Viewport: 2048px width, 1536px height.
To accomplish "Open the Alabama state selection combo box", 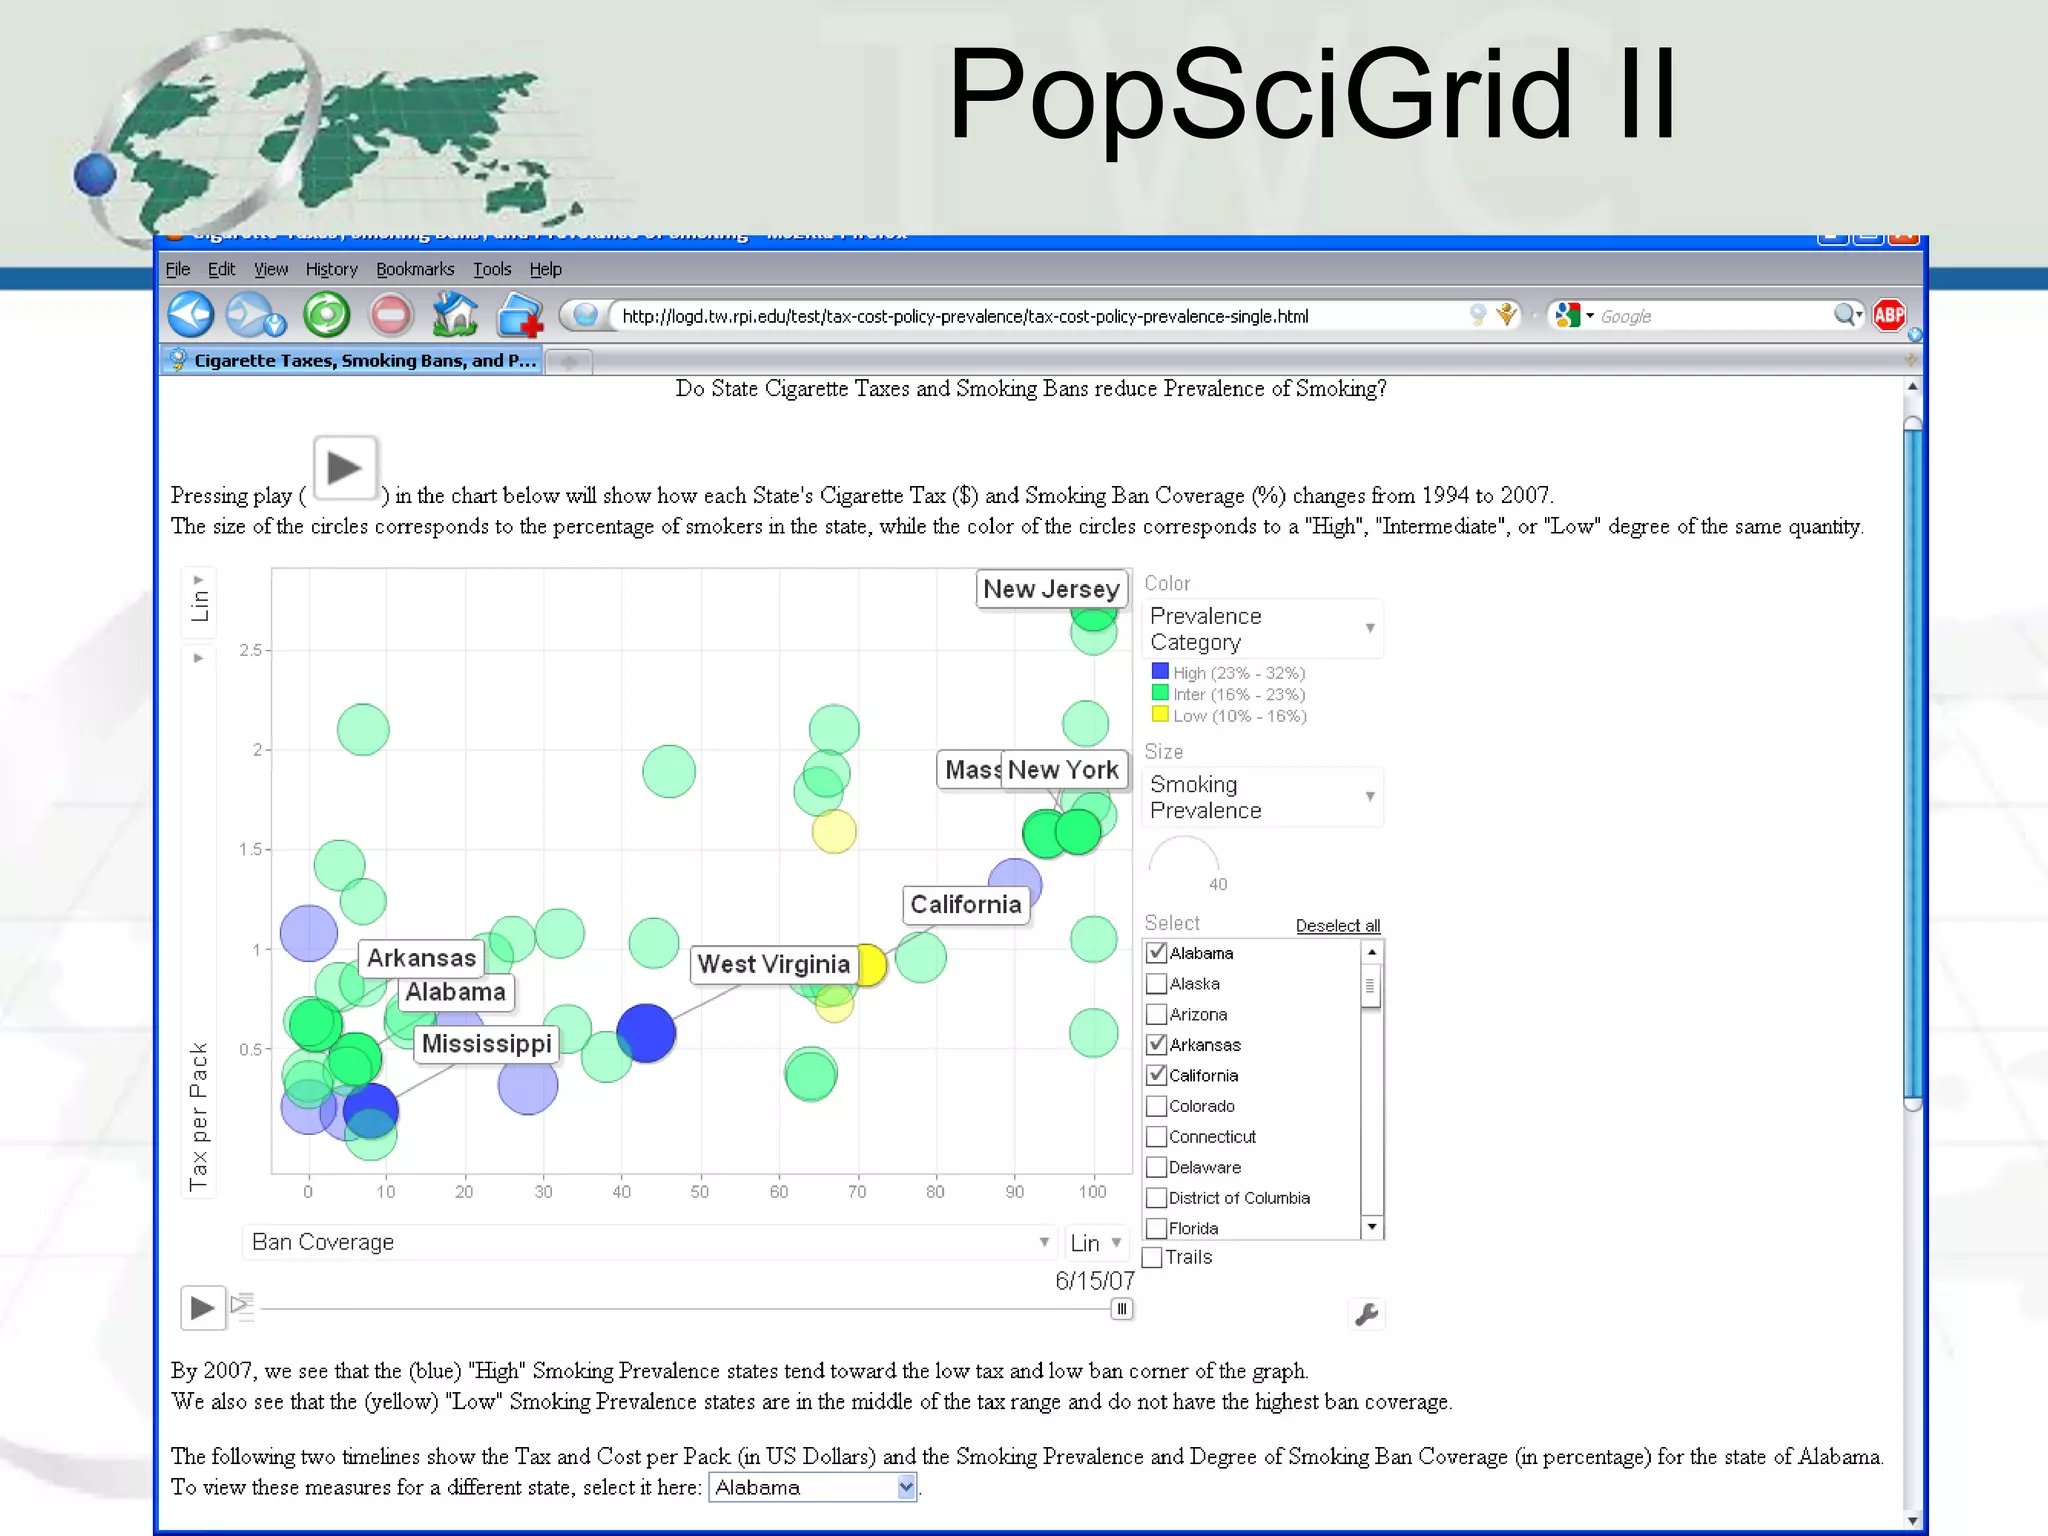I will (x=813, y=1487).
